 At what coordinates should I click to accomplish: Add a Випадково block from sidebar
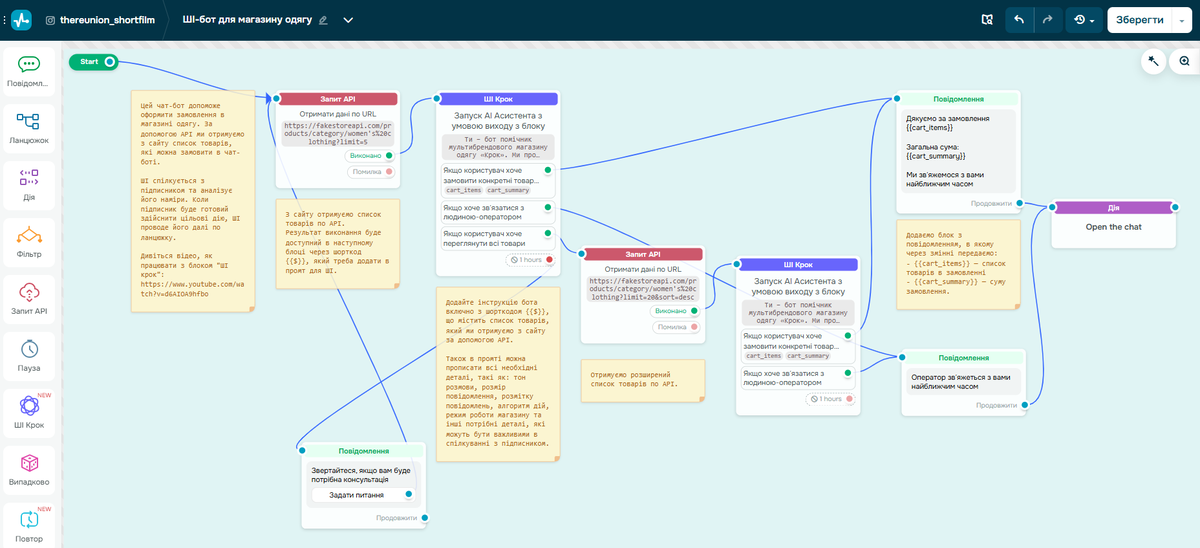pyautogui.click(x=29, y=471)
